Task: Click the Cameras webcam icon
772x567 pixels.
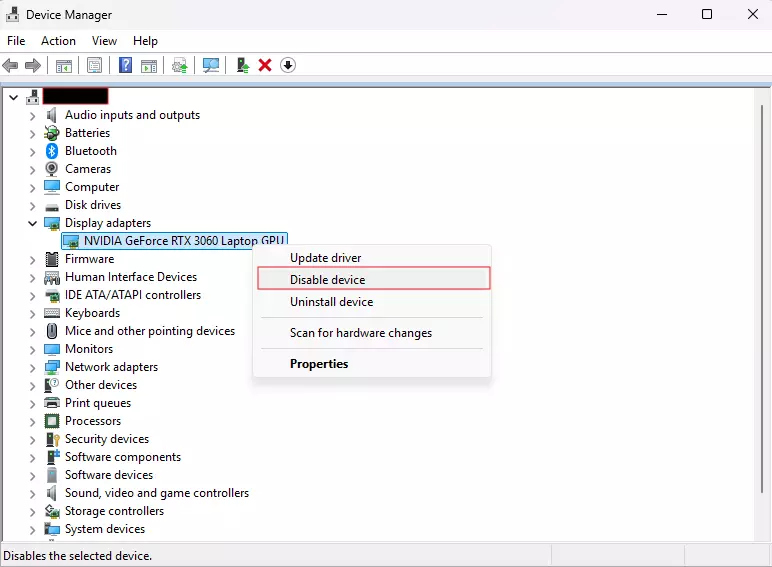Action: tap(52, 169)
